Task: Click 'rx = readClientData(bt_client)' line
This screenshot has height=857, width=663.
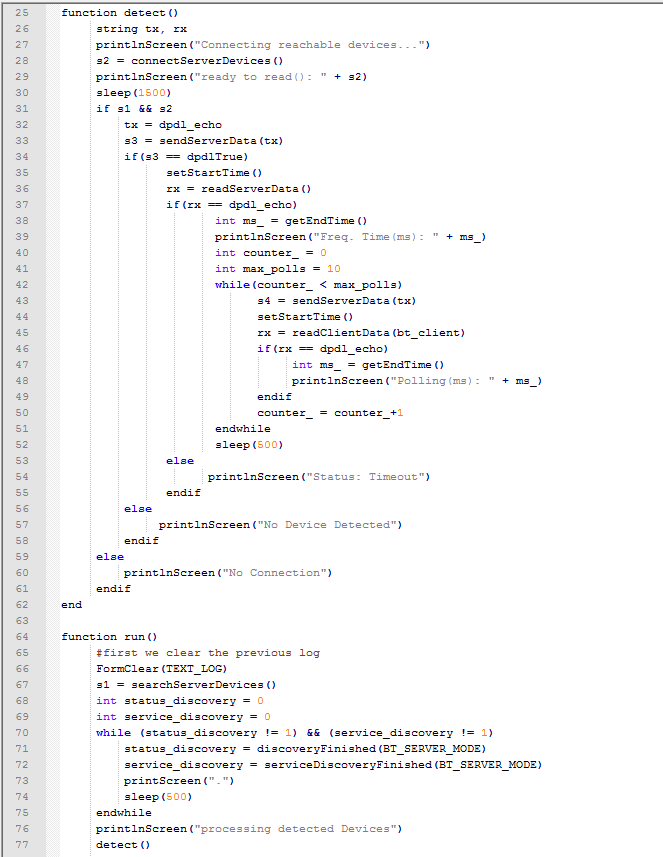Action: (x=361, y=333)
